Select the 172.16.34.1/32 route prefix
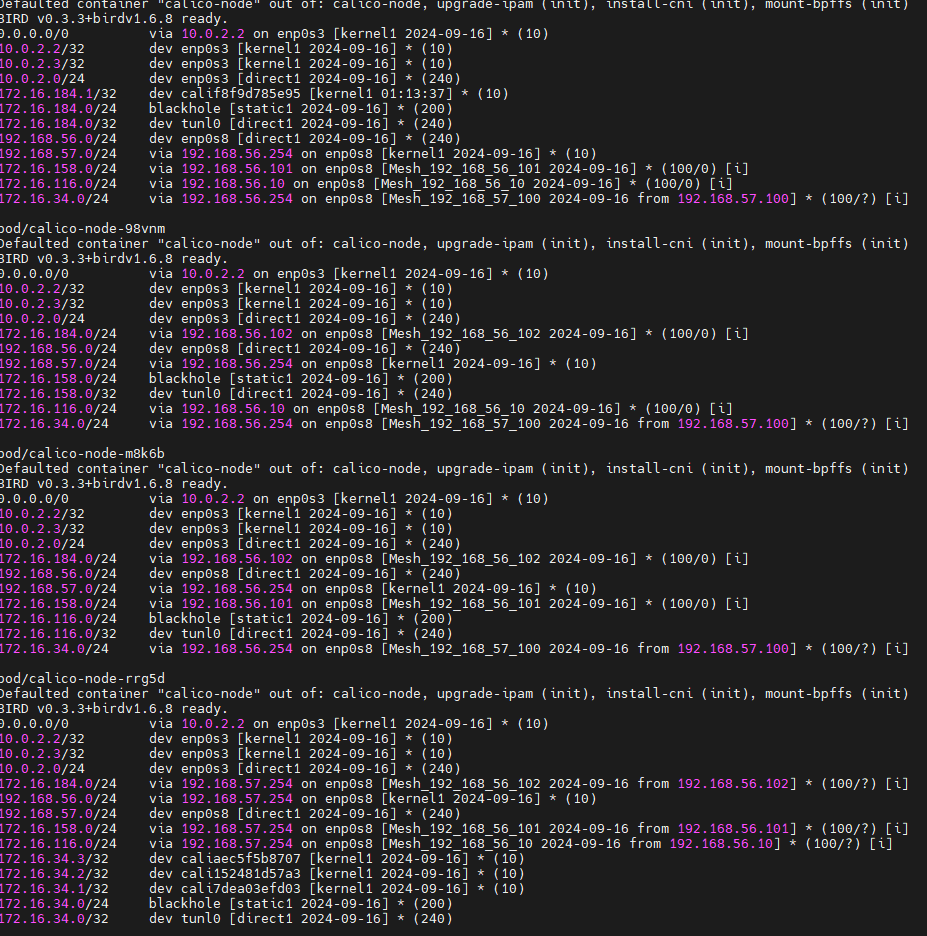927x936 pixels. 42,888
